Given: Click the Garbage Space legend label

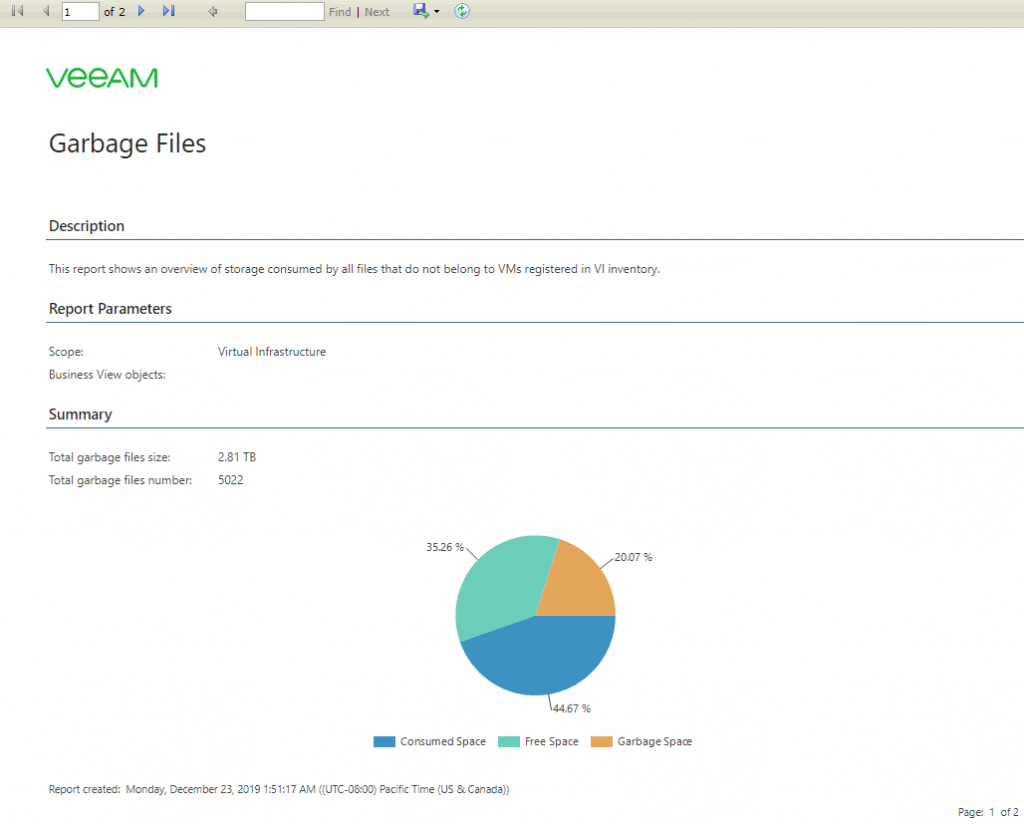Looking at the screenshot, I should (654, 742).
